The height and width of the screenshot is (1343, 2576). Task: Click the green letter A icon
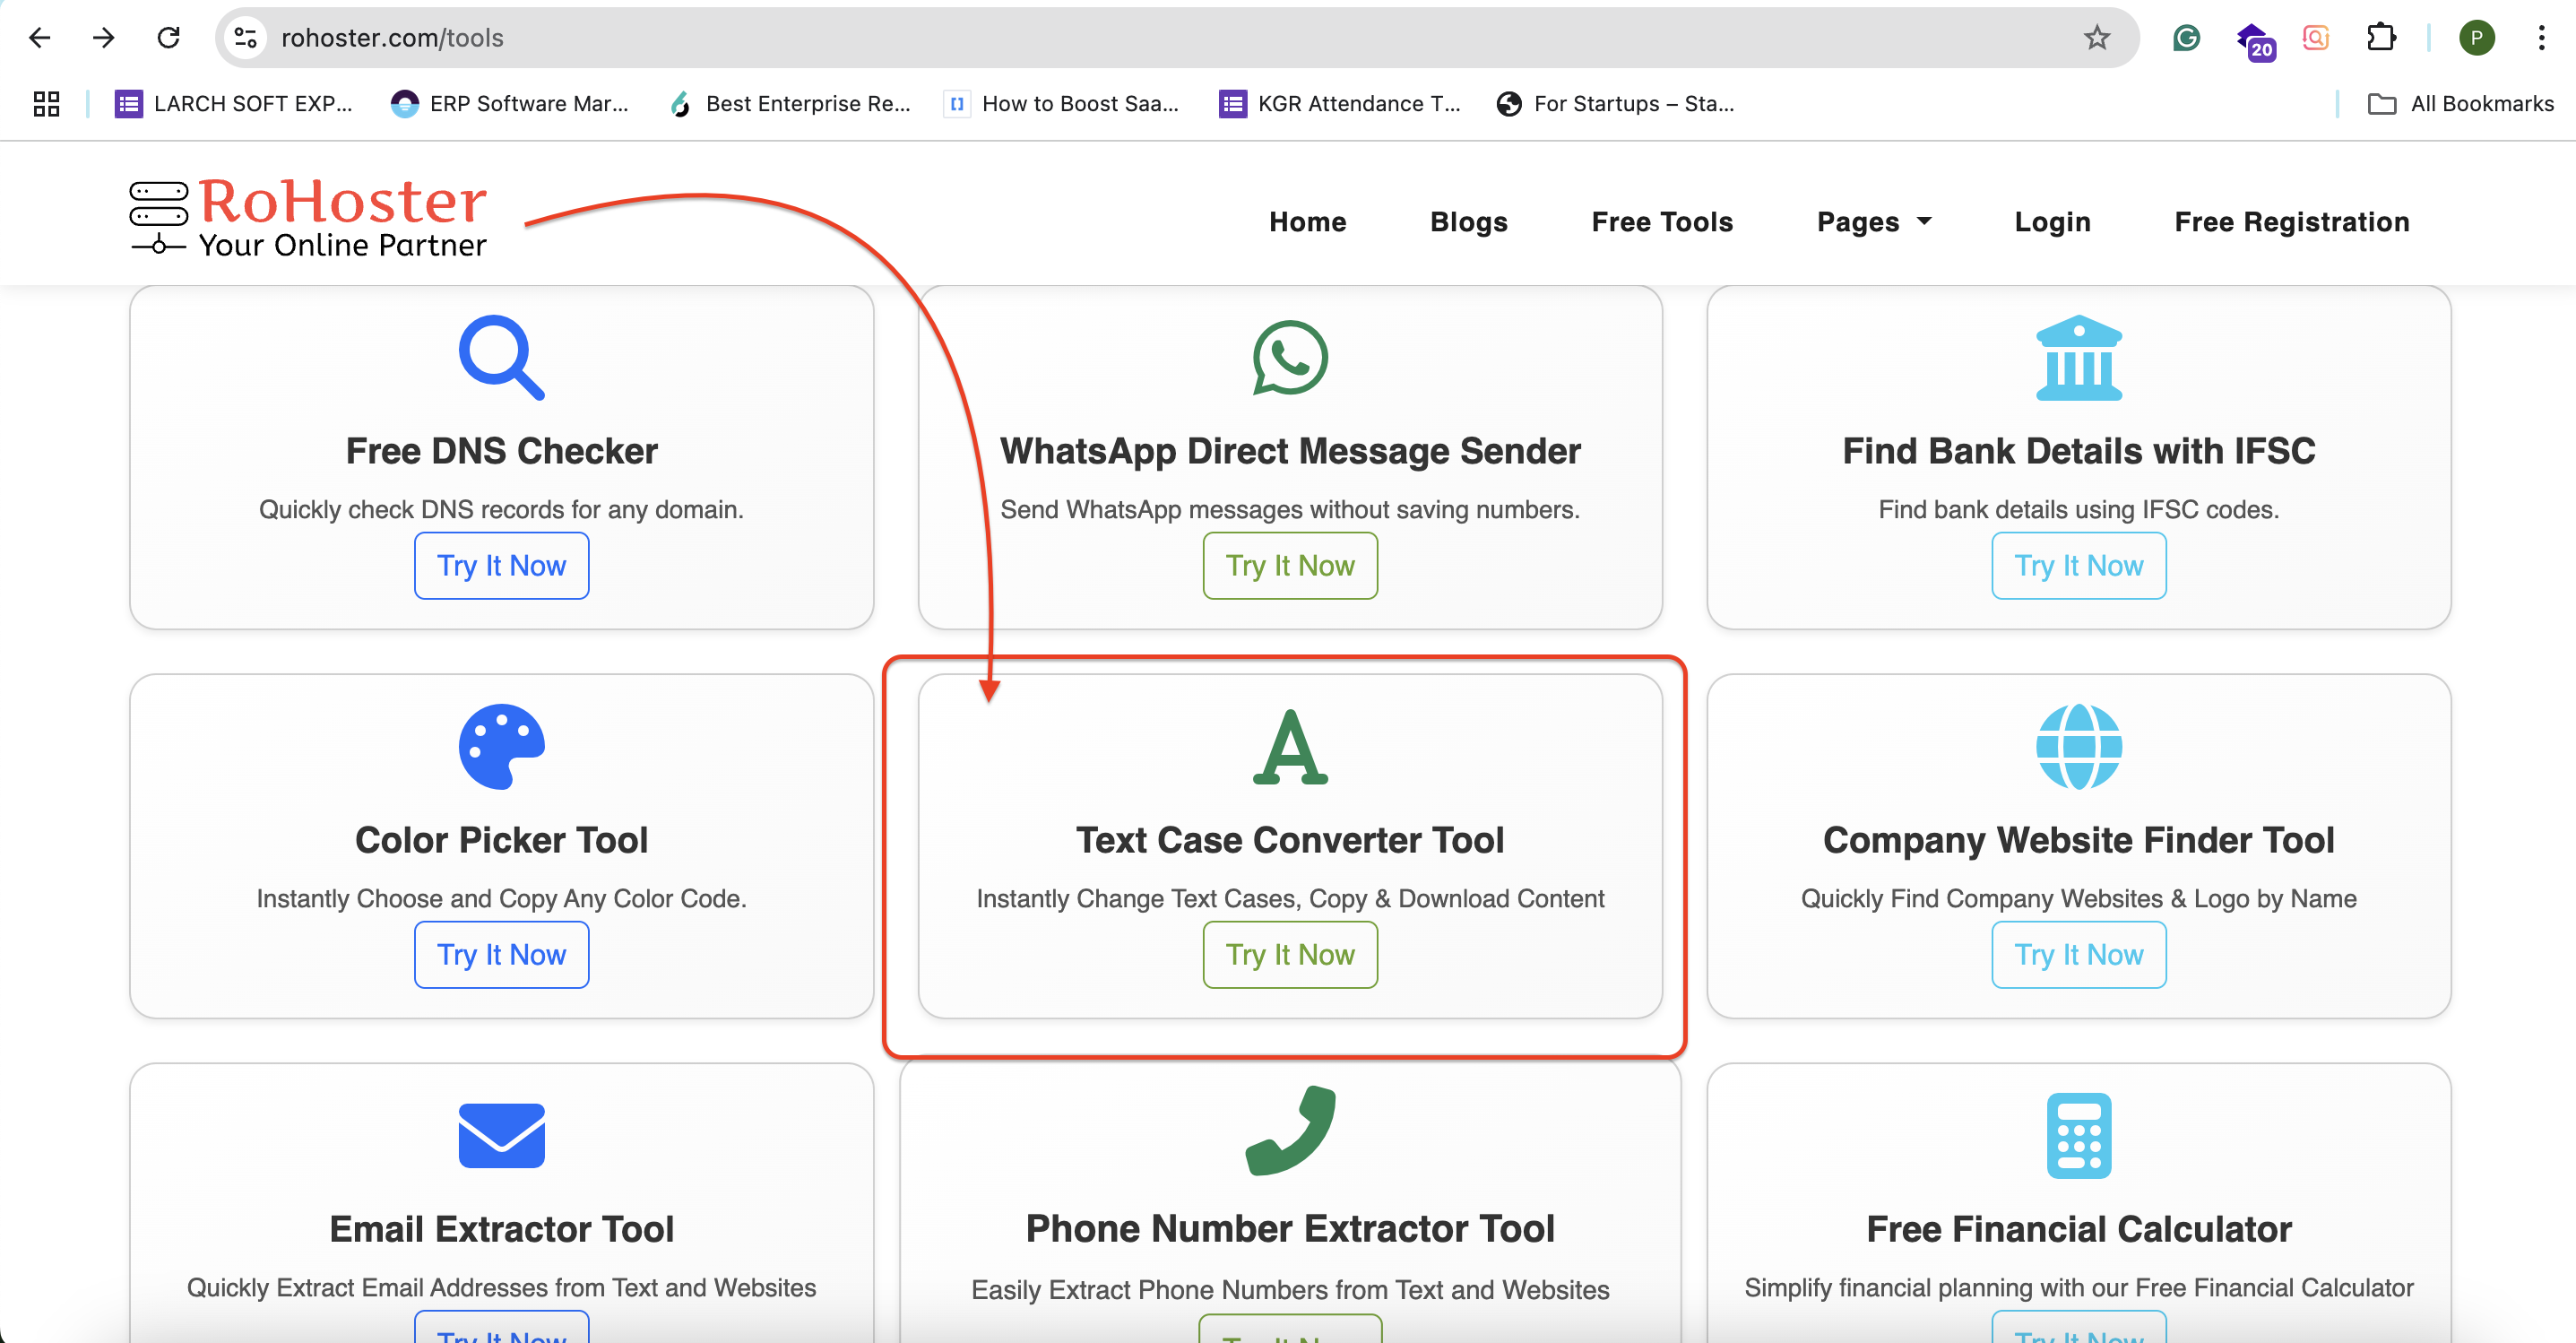(x=1290, y=746)
